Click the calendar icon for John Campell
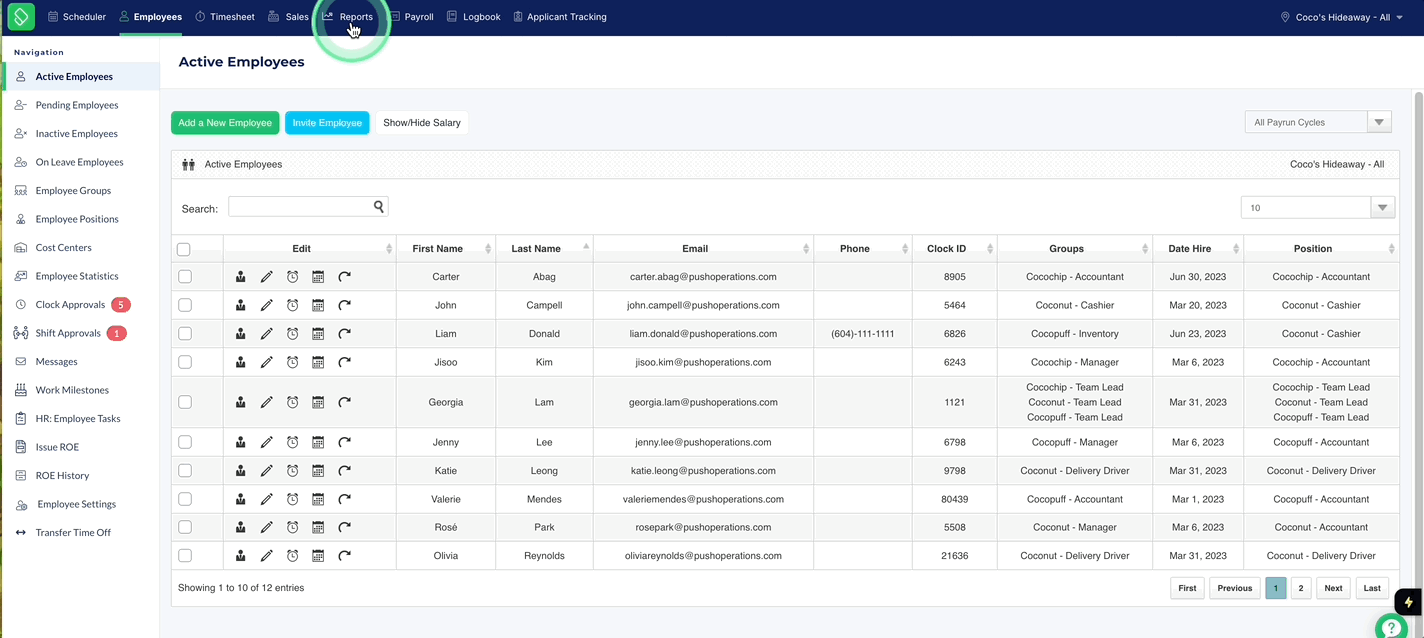 tap(318, 305)
